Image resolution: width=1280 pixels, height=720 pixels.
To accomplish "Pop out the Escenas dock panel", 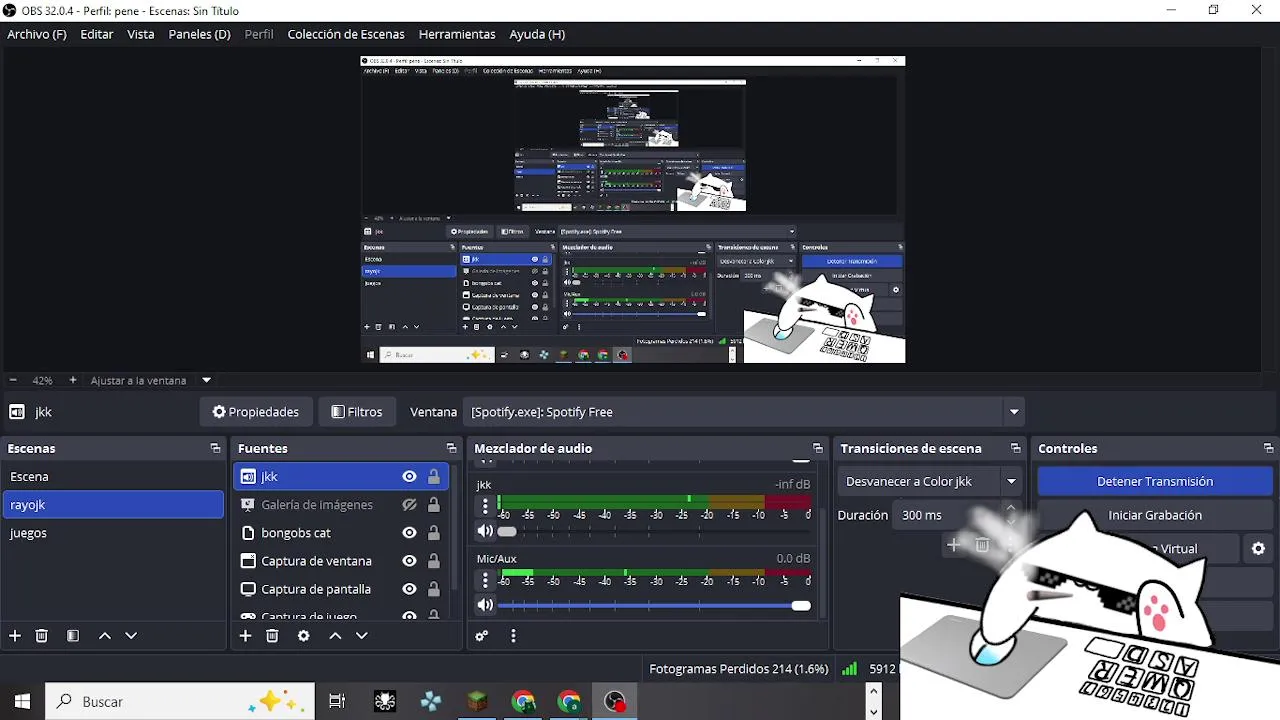I will click(215, 449).
